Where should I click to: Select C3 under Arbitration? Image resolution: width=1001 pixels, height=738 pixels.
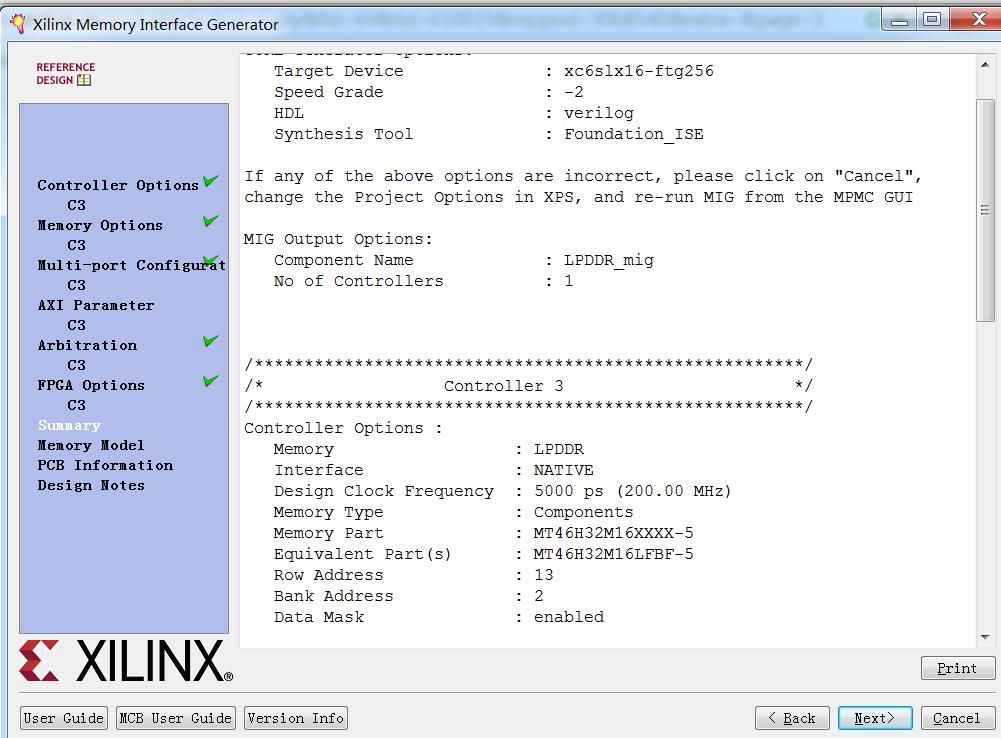[x=77, y=365]
